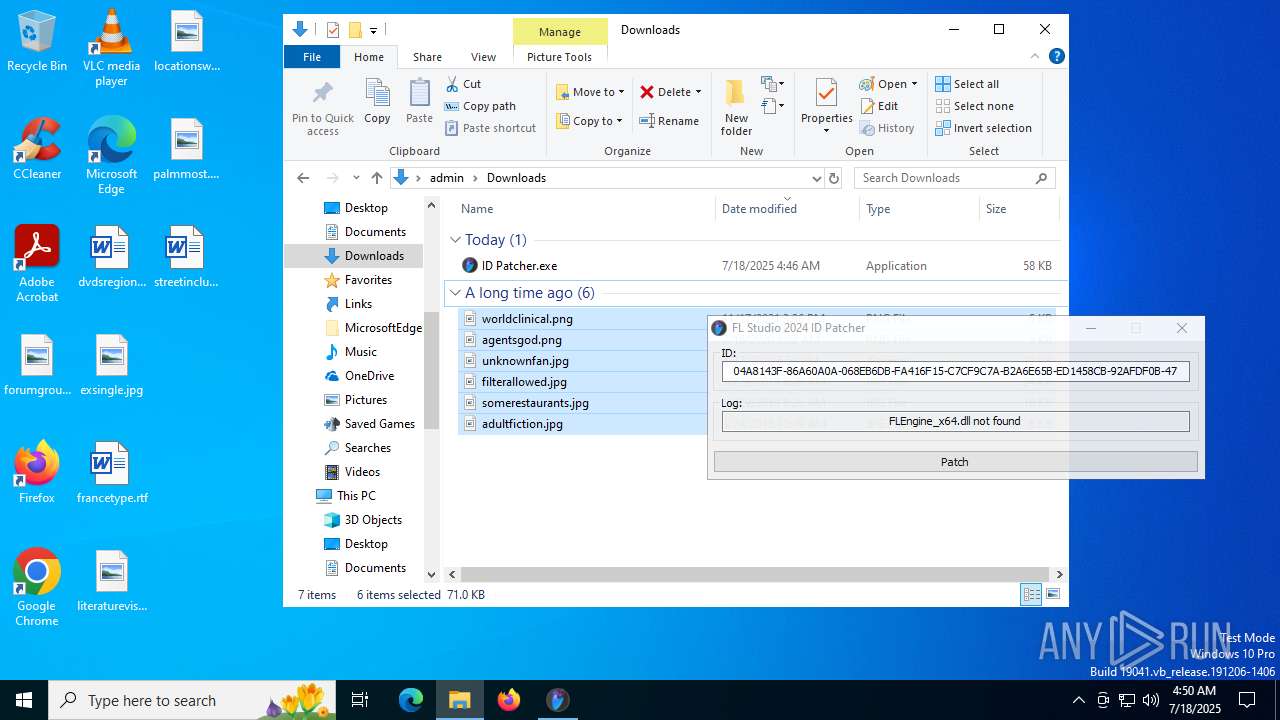Open recent locations dropdown arrow
Screen dimensions: 1280x720
[356, 178]
